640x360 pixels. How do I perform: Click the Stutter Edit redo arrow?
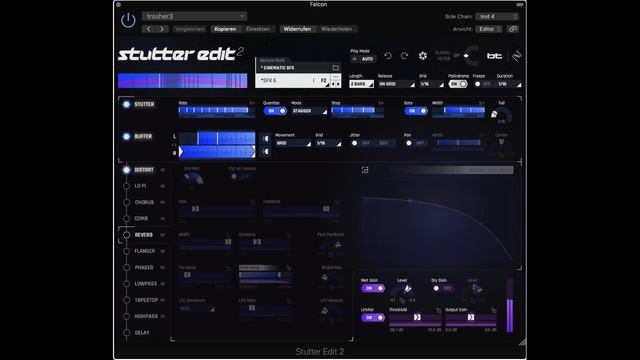404,56
